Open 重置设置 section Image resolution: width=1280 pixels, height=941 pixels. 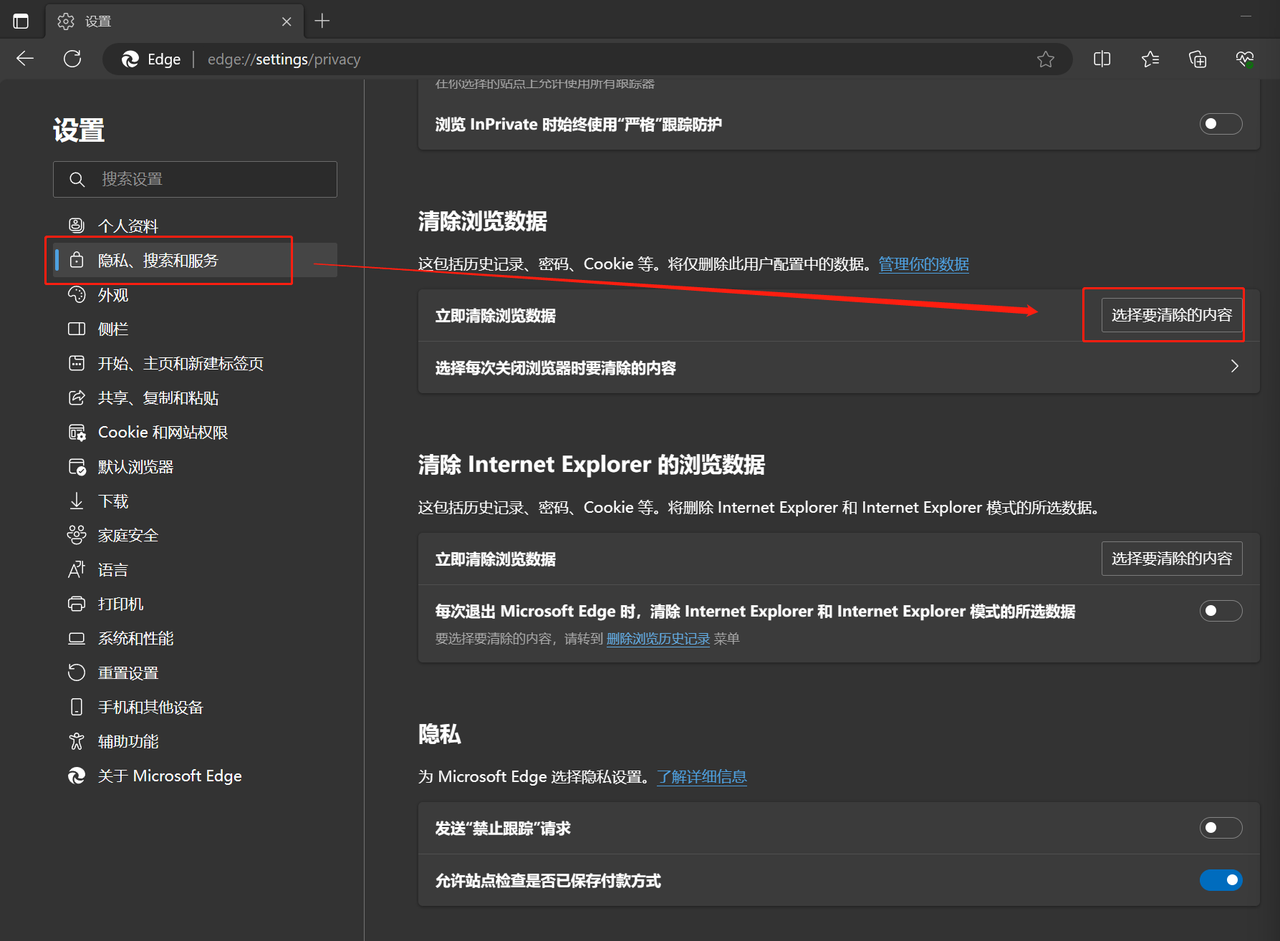[195, 672]
